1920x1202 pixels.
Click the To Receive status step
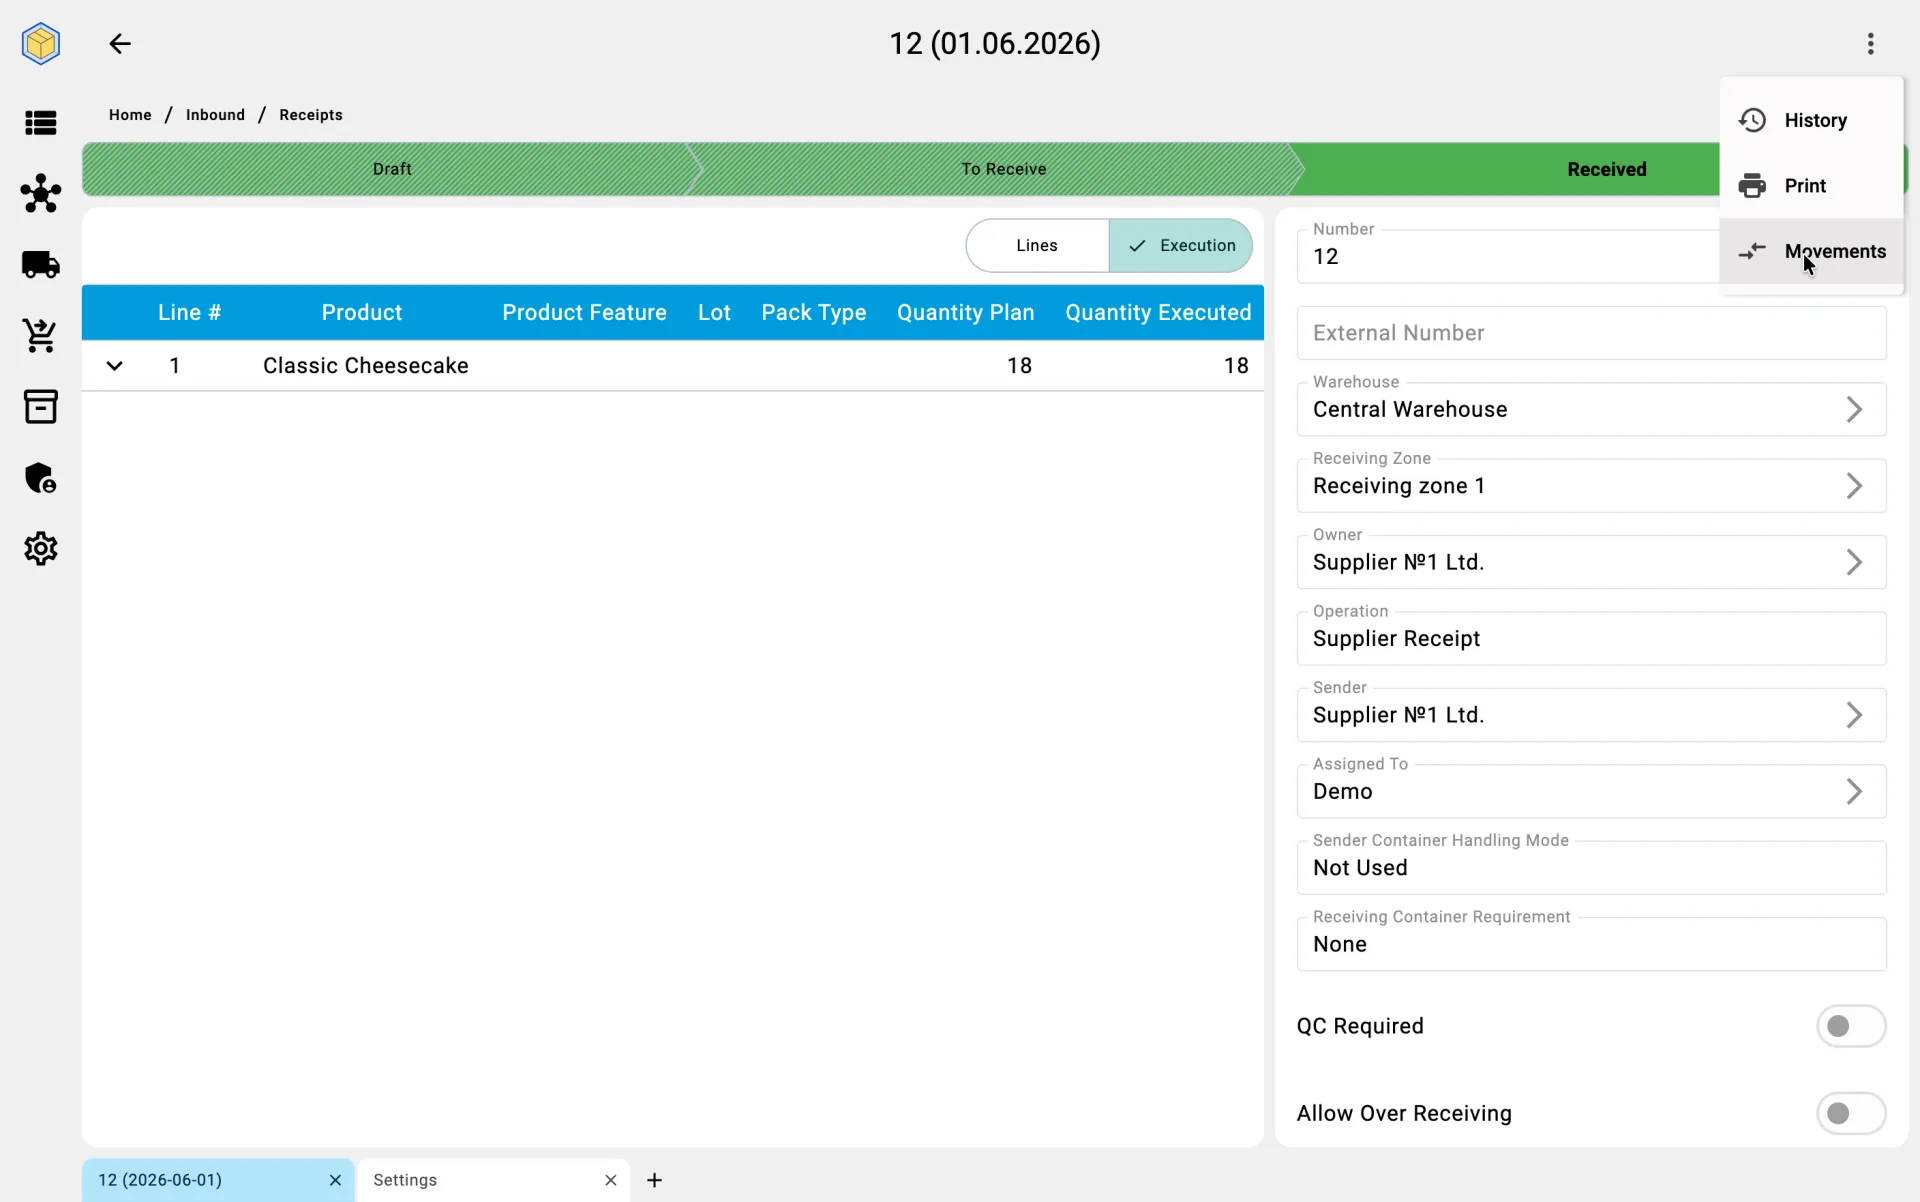[x=1003, y=169]
